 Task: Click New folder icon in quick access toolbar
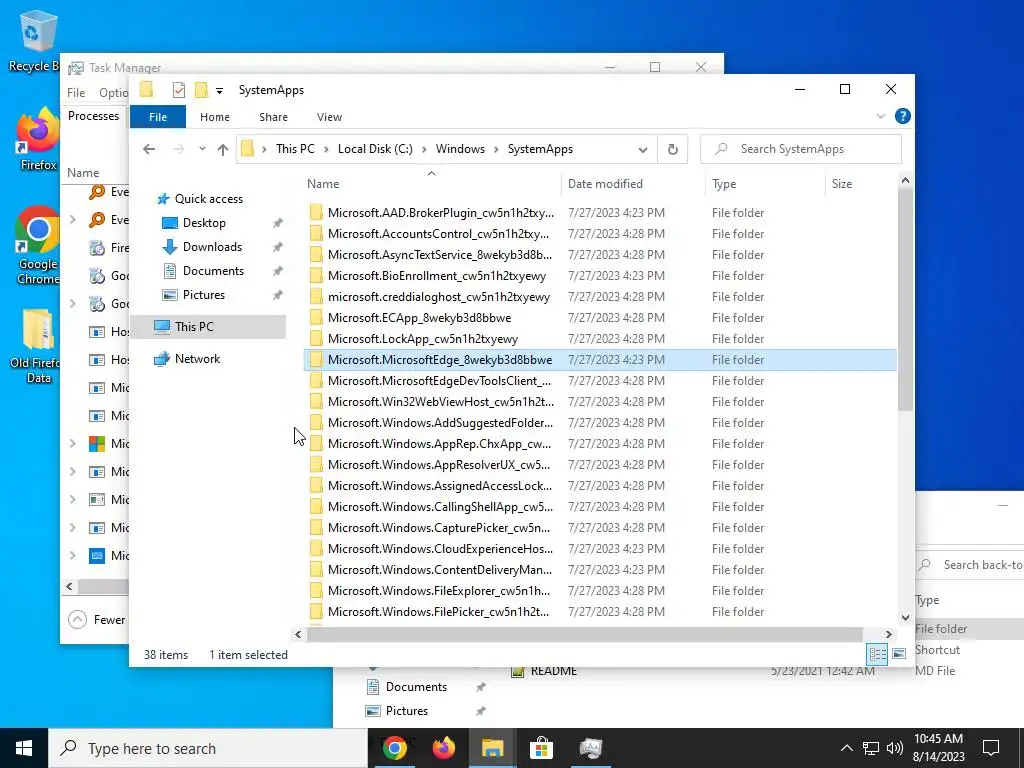click(201, 90)
